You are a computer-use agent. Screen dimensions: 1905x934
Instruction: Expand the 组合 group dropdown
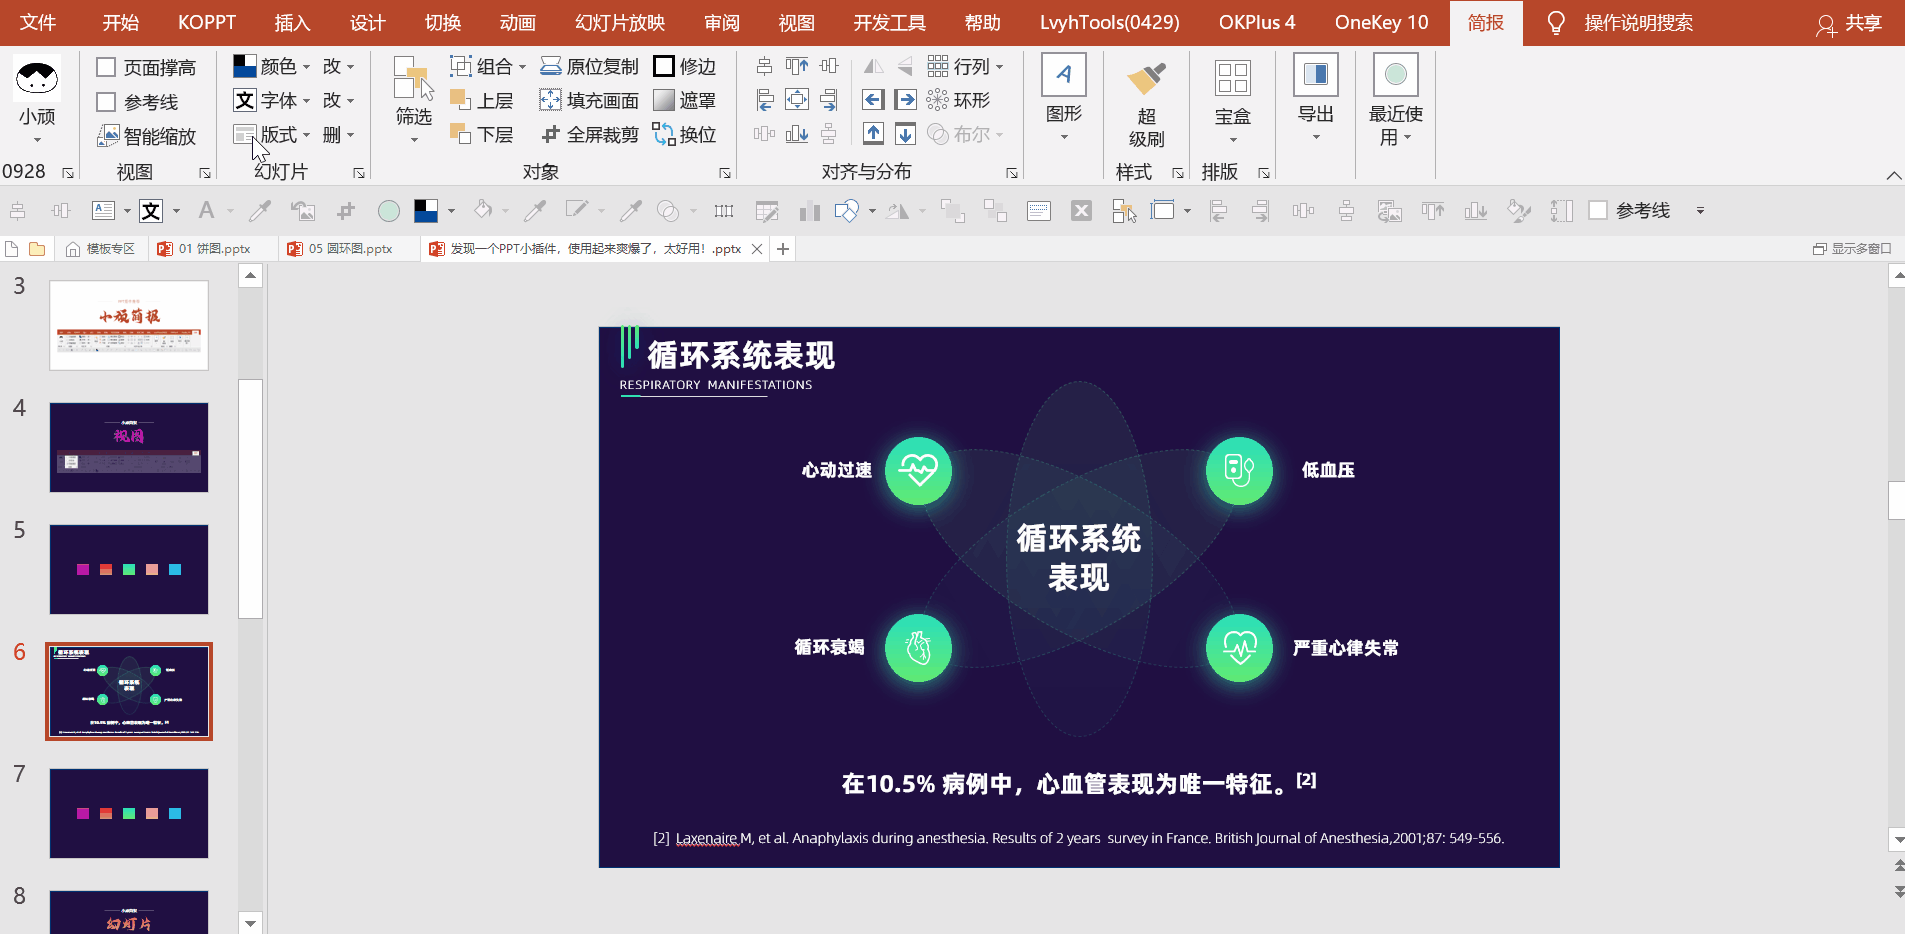(x=522, y=67)
